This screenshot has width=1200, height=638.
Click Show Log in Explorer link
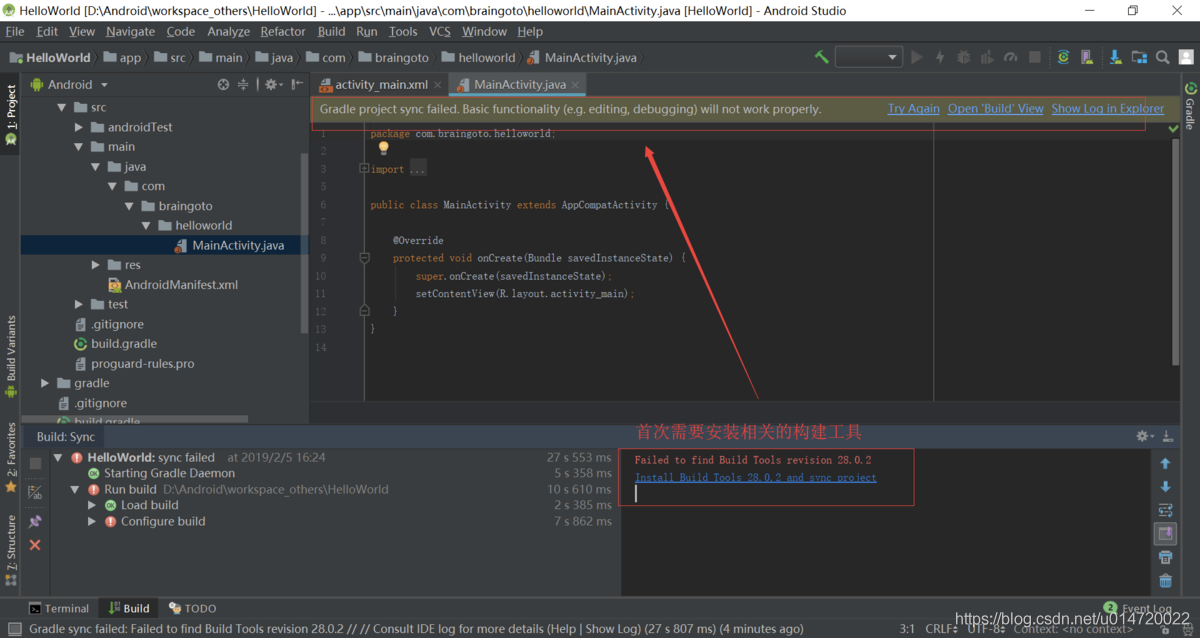click(x=1108, y=109)
